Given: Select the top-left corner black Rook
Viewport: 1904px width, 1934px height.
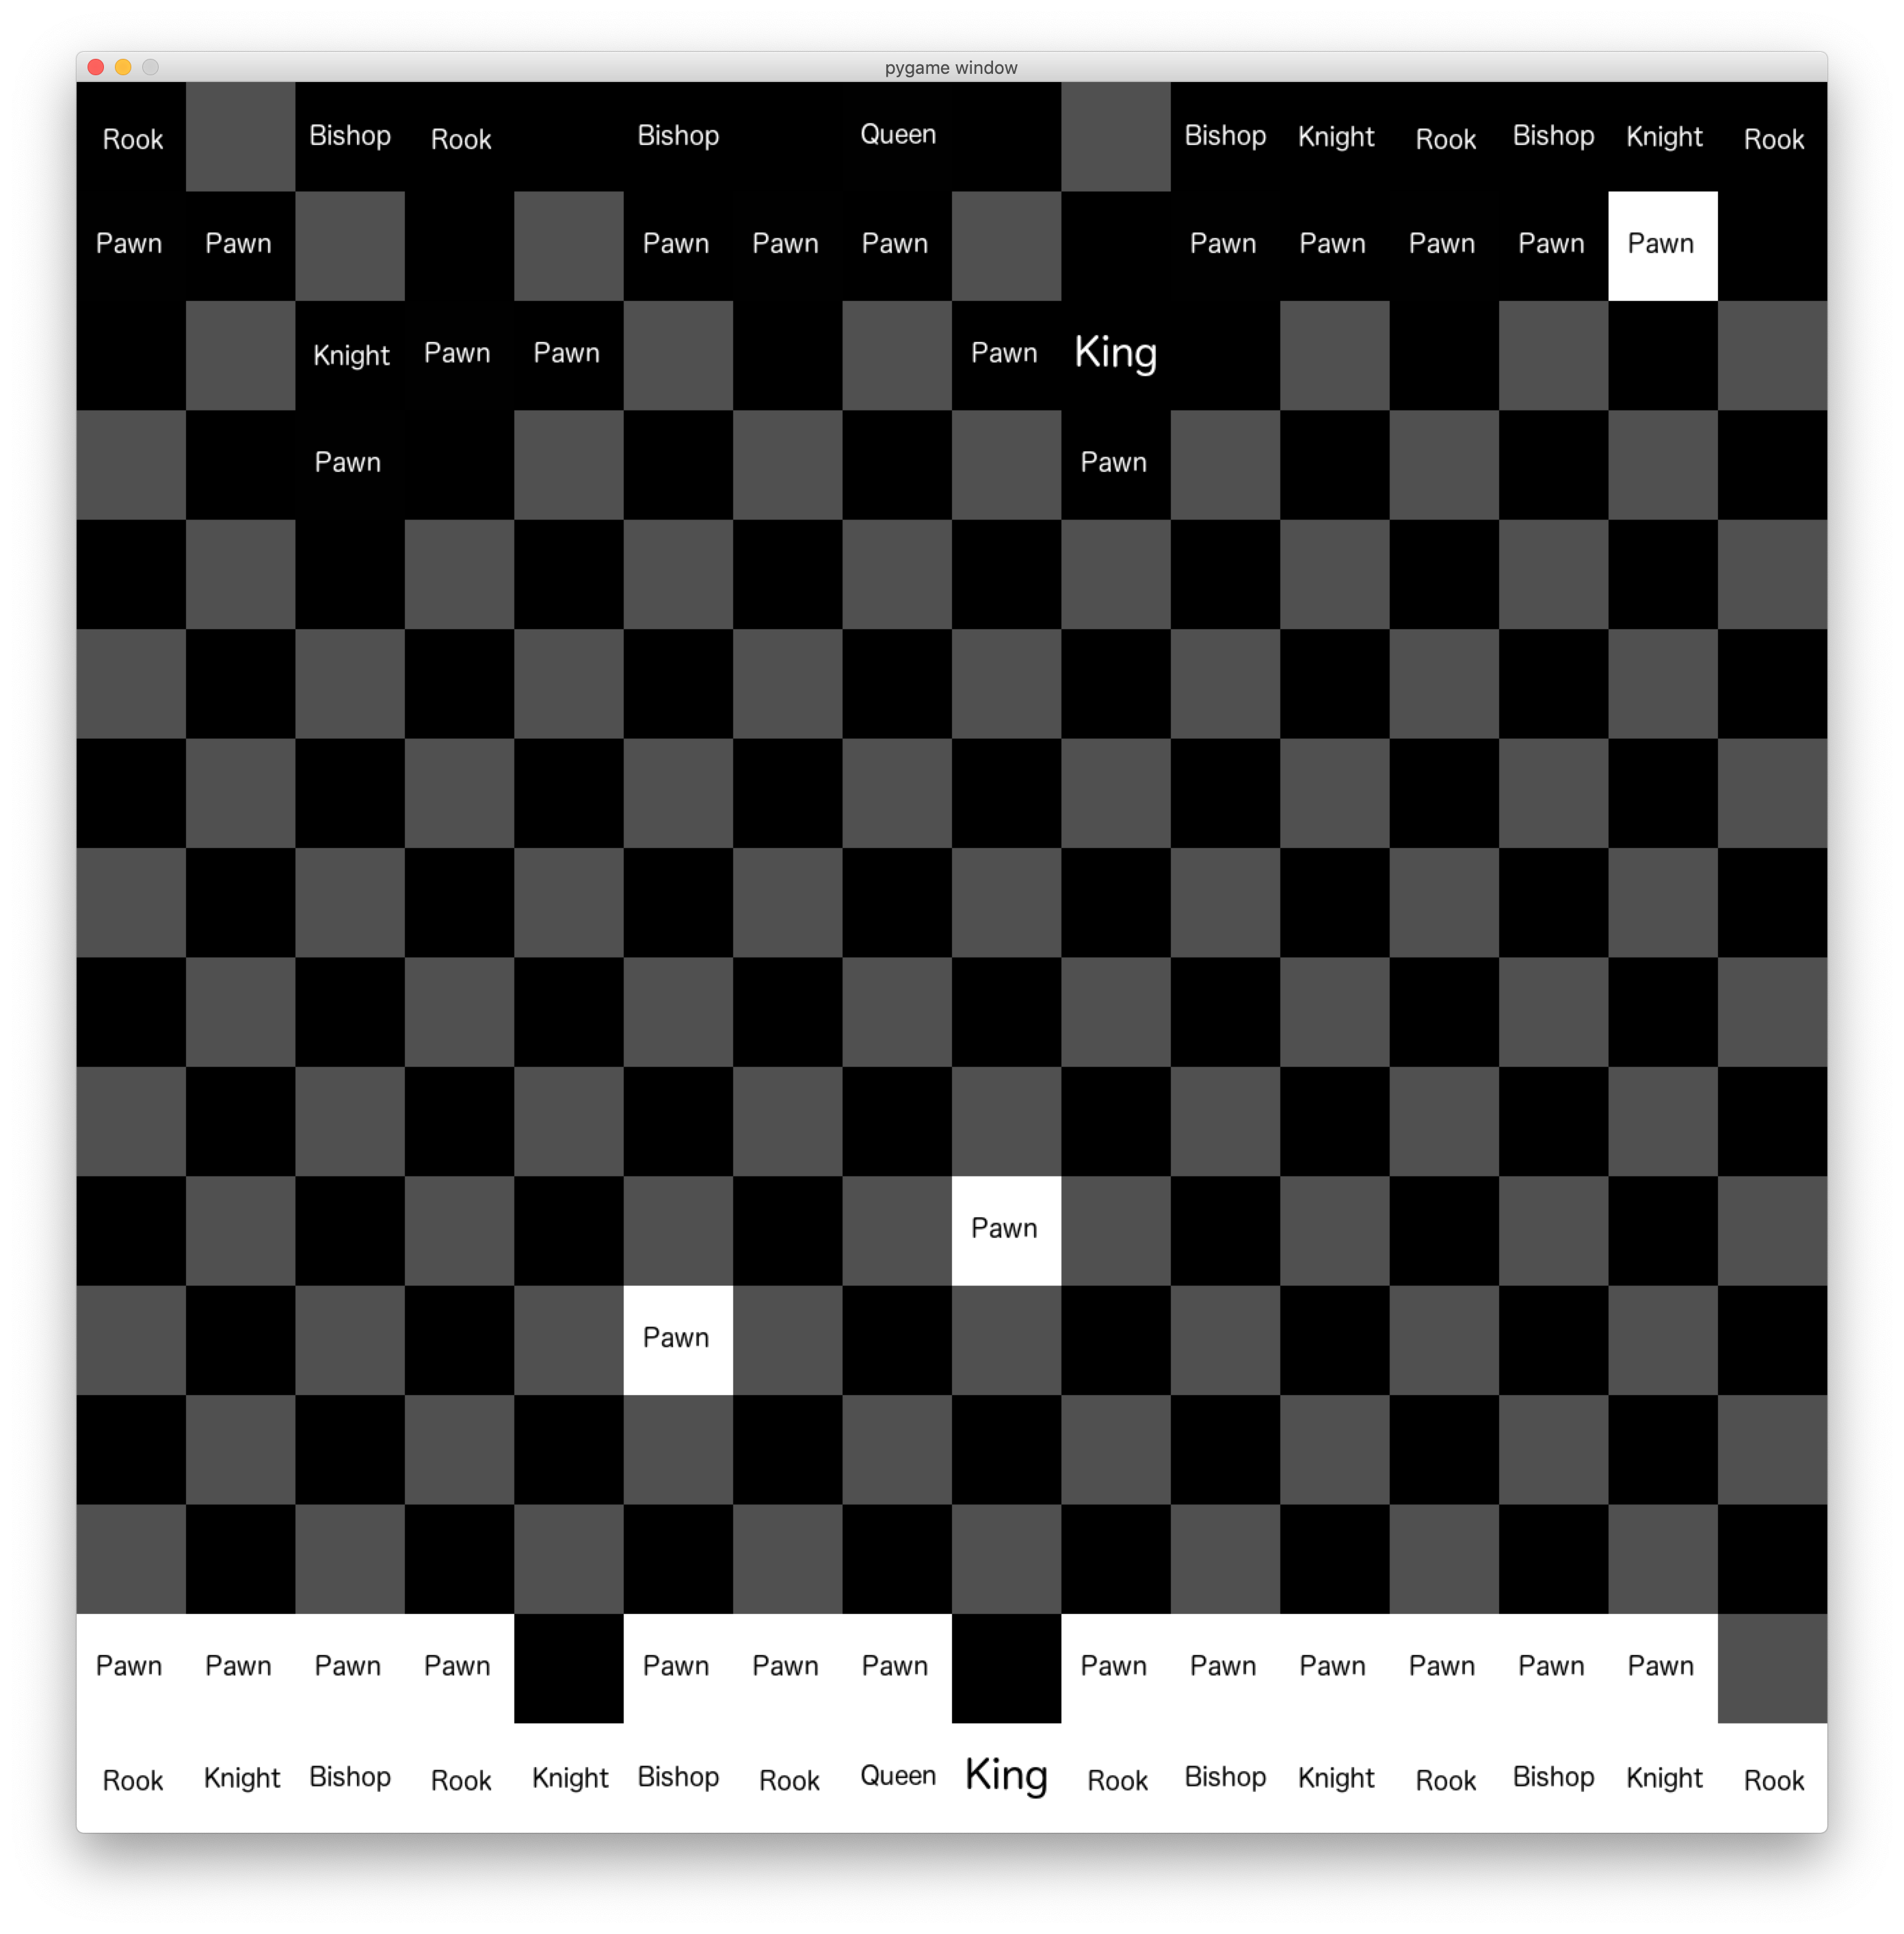Looking at the screenshot, I should click(132, 138).
